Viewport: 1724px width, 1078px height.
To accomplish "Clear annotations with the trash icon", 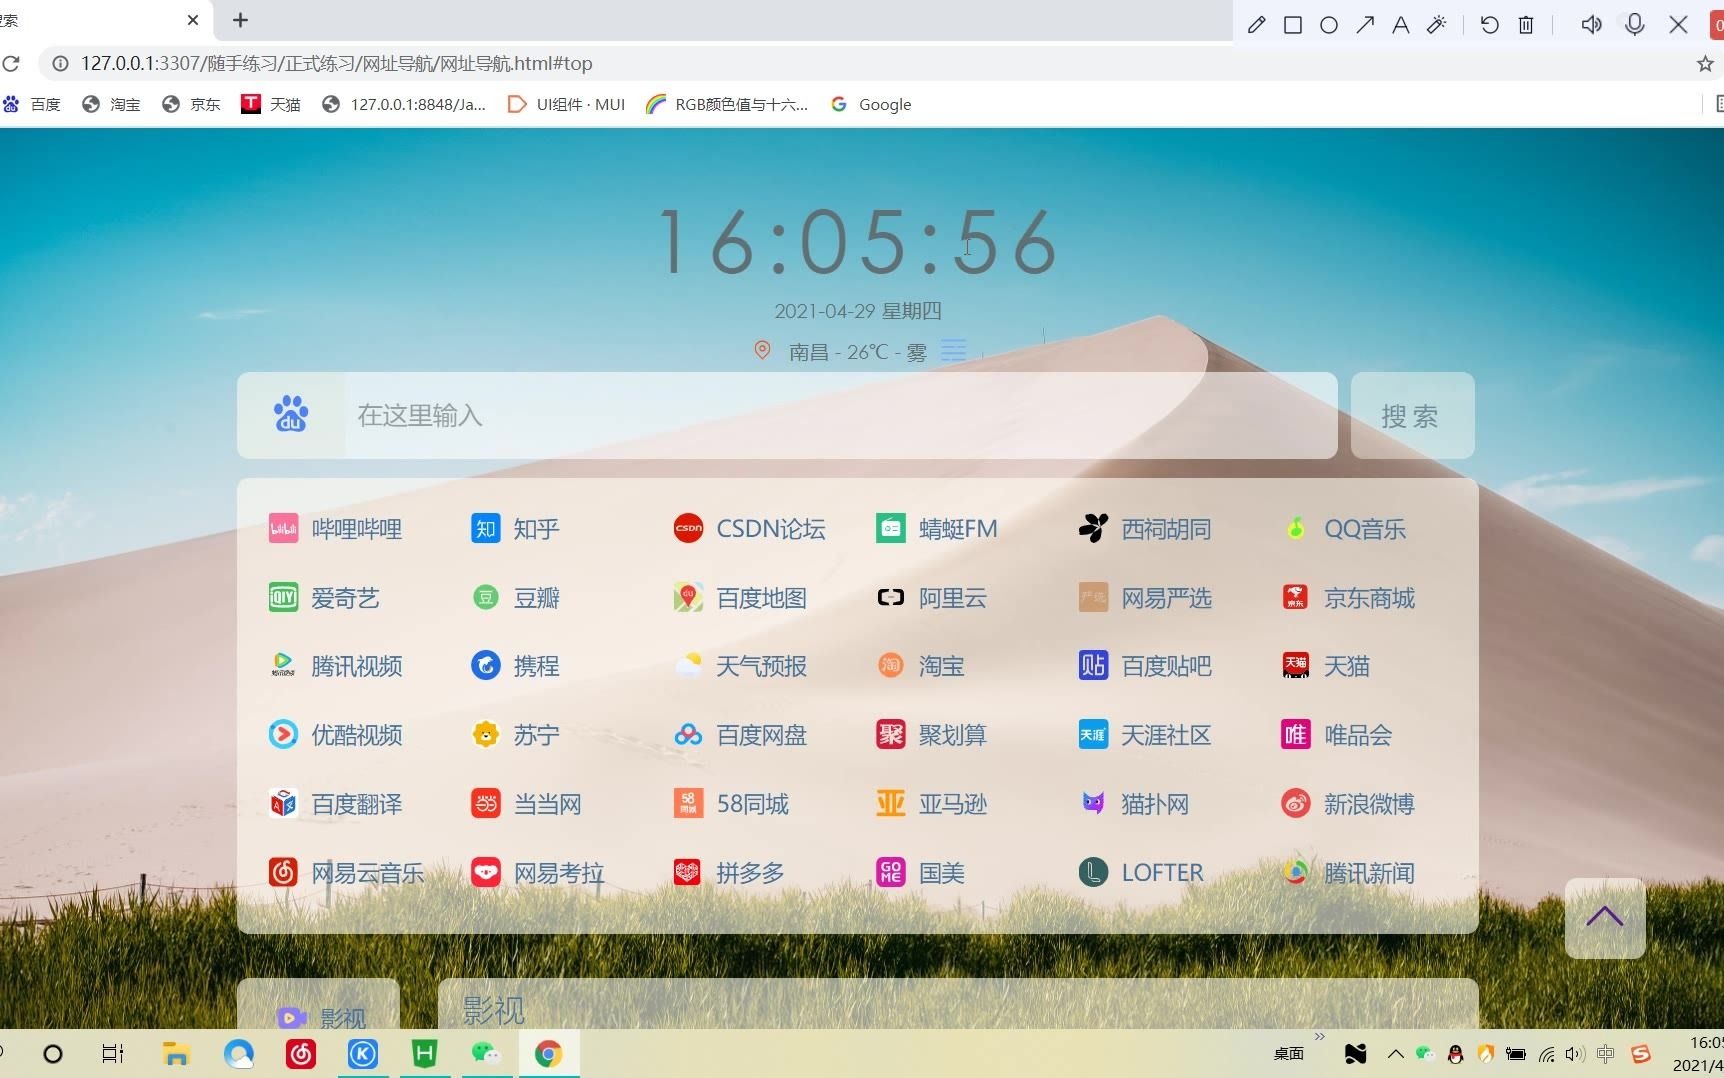I will (1525, 24).
